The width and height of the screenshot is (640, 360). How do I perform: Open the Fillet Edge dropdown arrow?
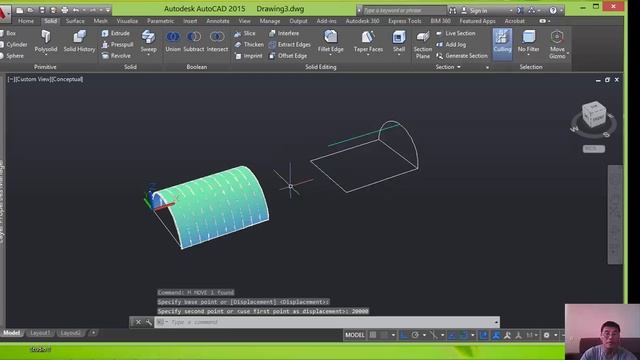[x=331, y=54]
